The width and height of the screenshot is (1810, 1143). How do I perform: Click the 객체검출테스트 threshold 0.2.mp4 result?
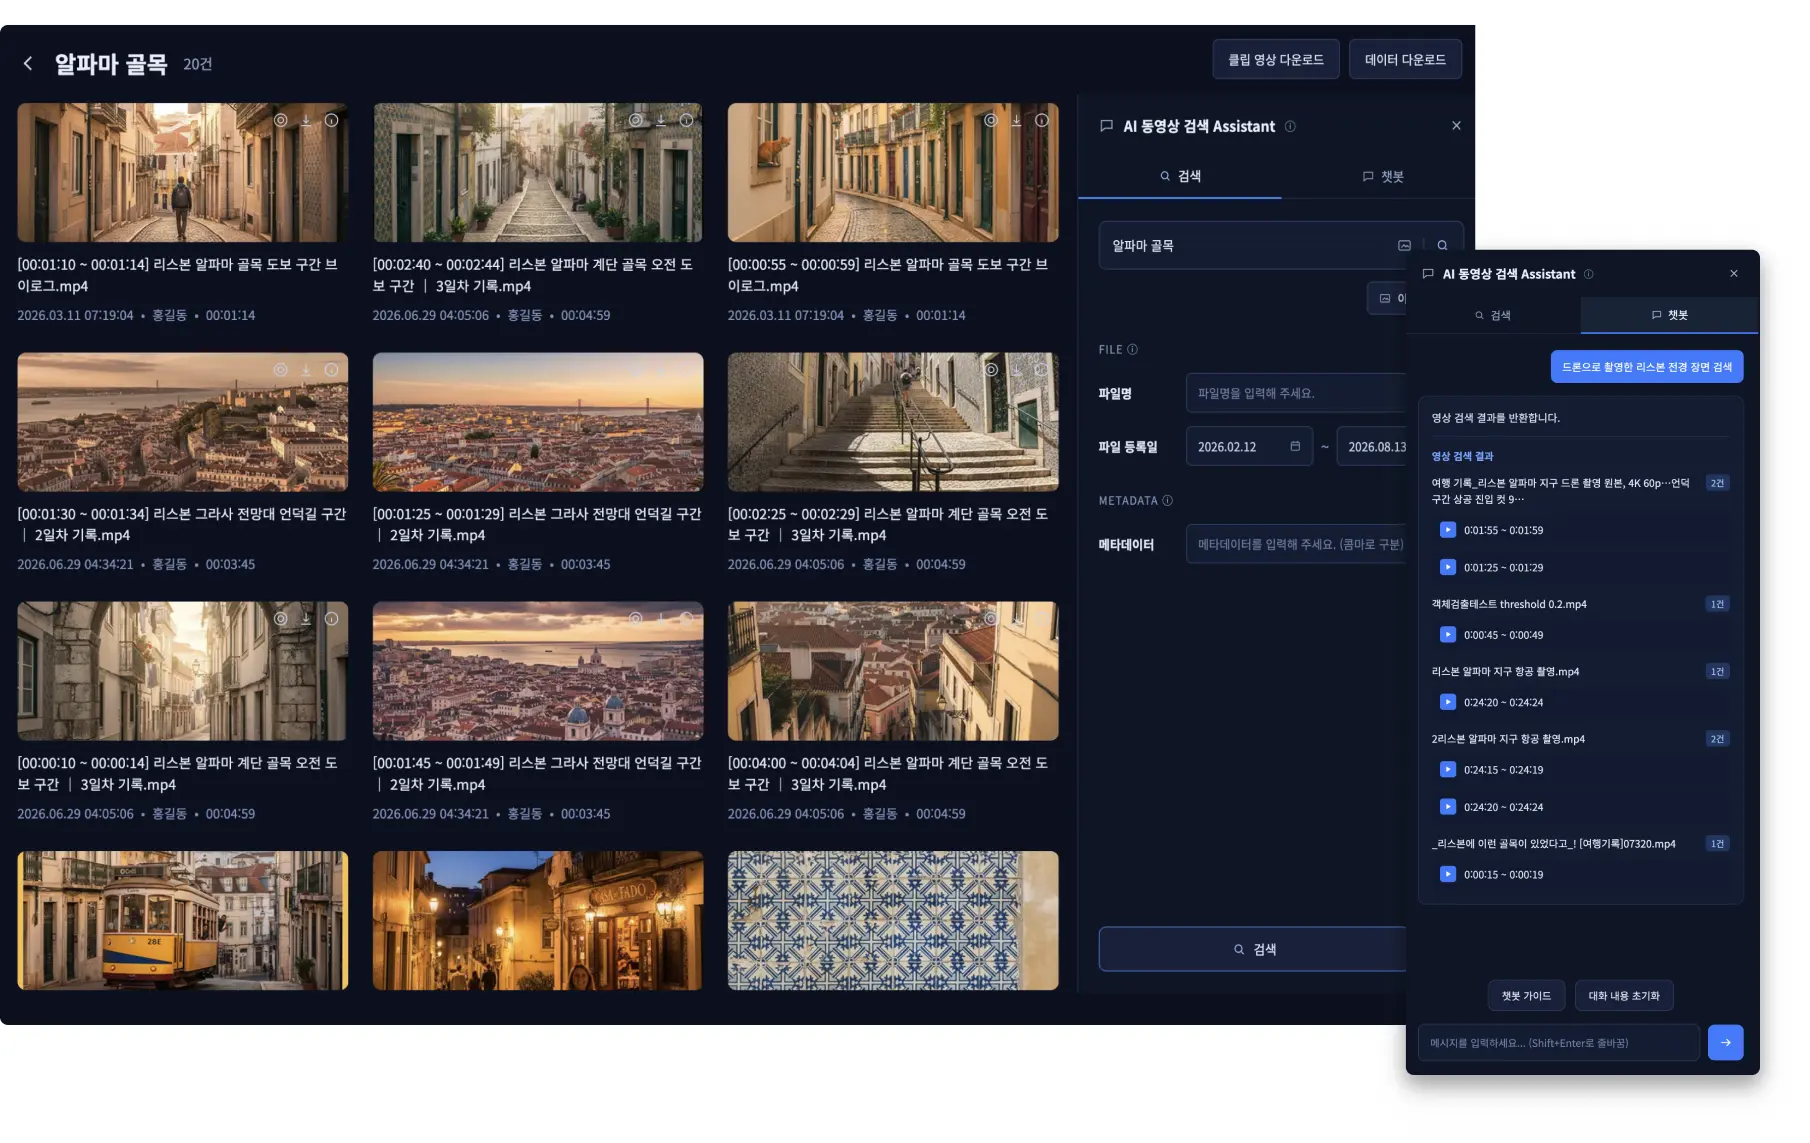(x=1509, y=604)
